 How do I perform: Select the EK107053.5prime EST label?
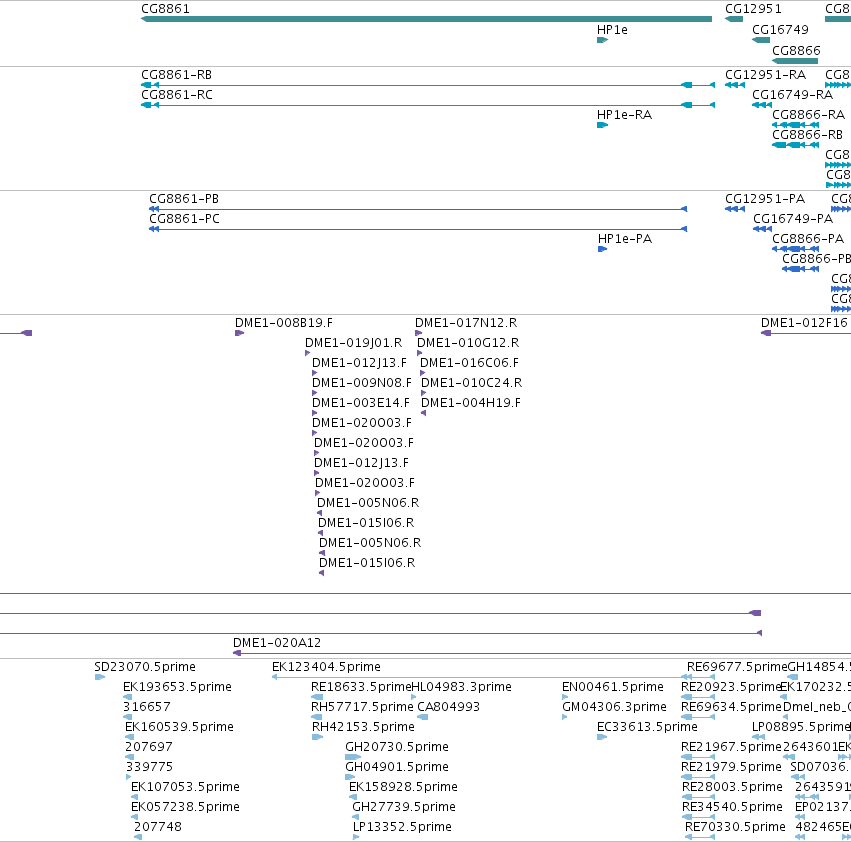point(185,786)
